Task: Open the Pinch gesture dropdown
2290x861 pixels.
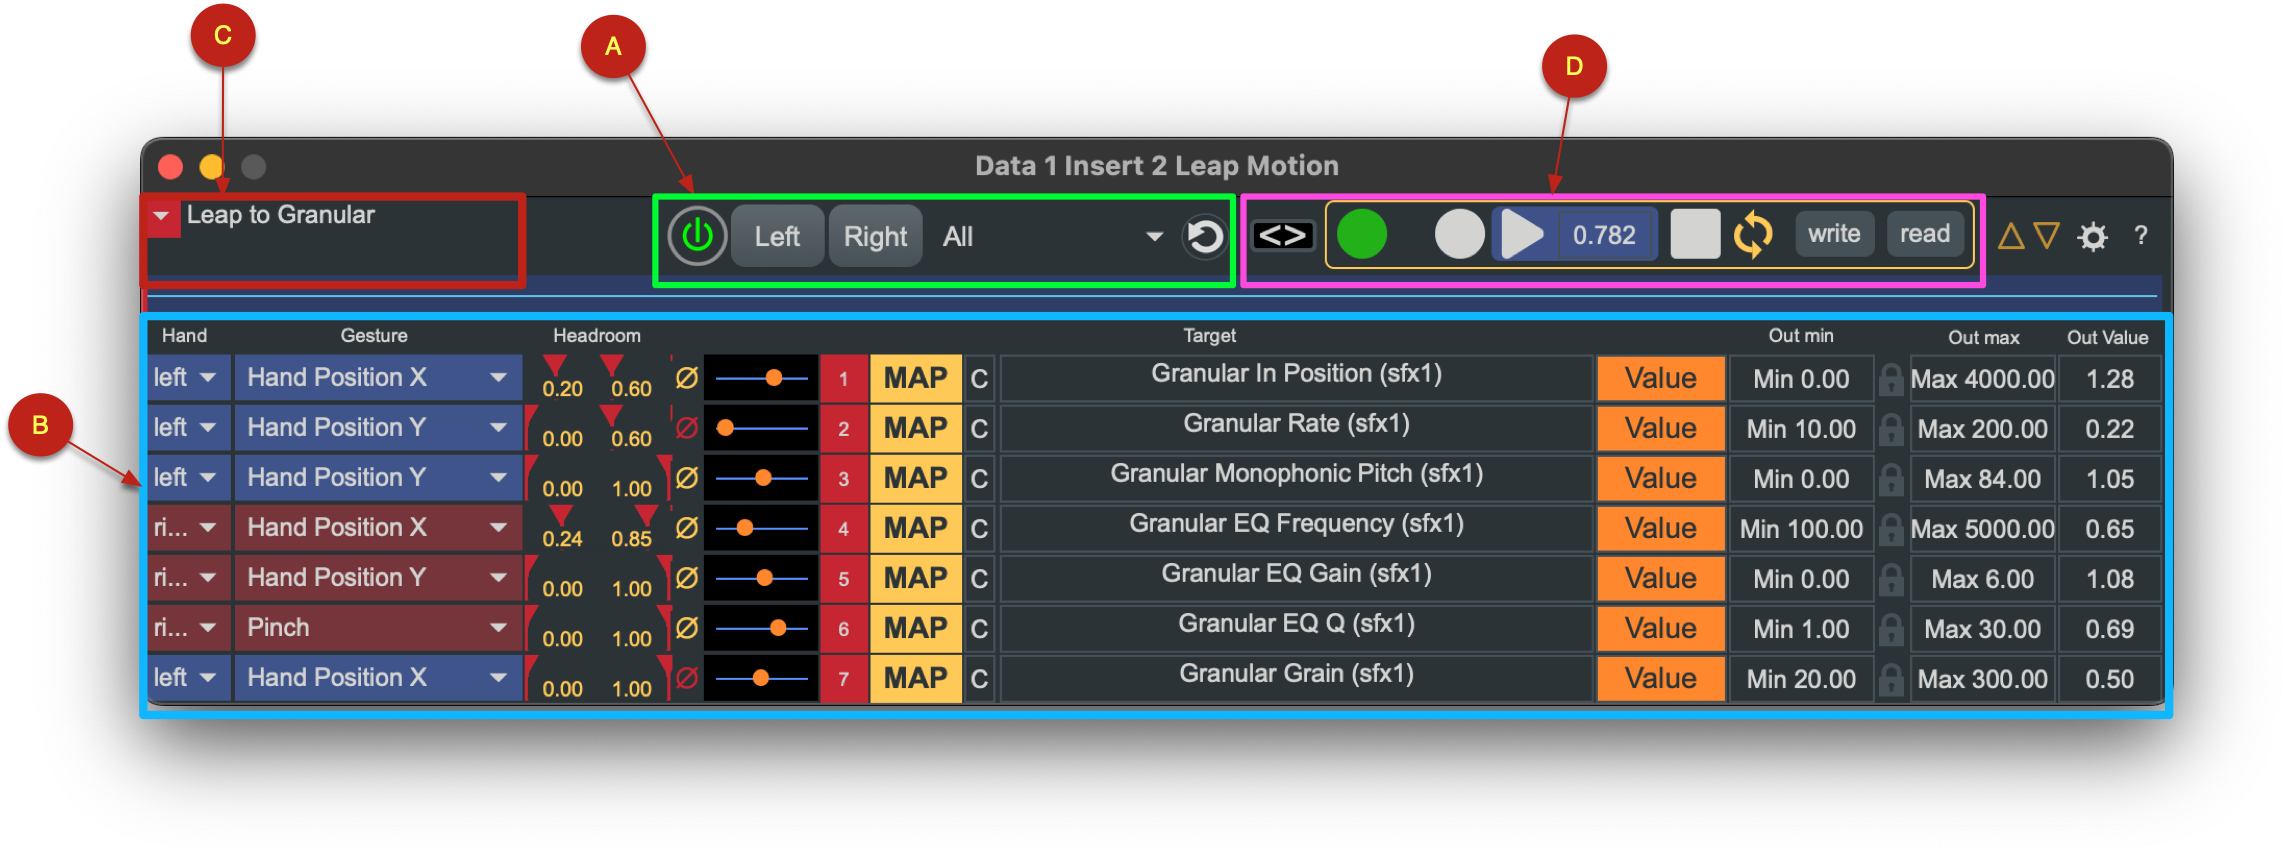Action: (378, 628)
